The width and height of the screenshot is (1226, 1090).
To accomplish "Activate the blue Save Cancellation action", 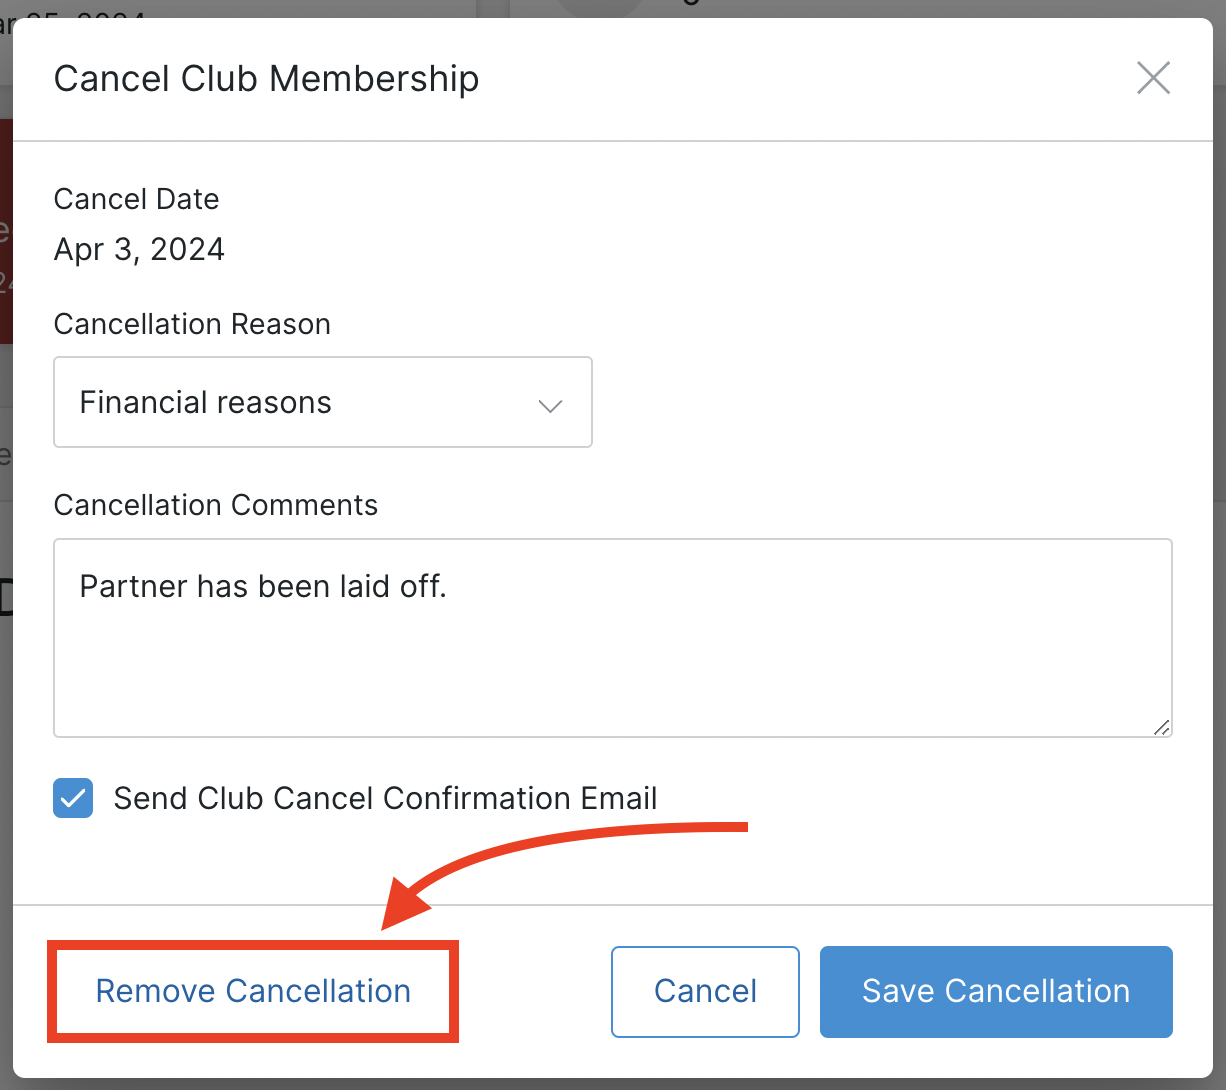I will (x=995, y=991).
